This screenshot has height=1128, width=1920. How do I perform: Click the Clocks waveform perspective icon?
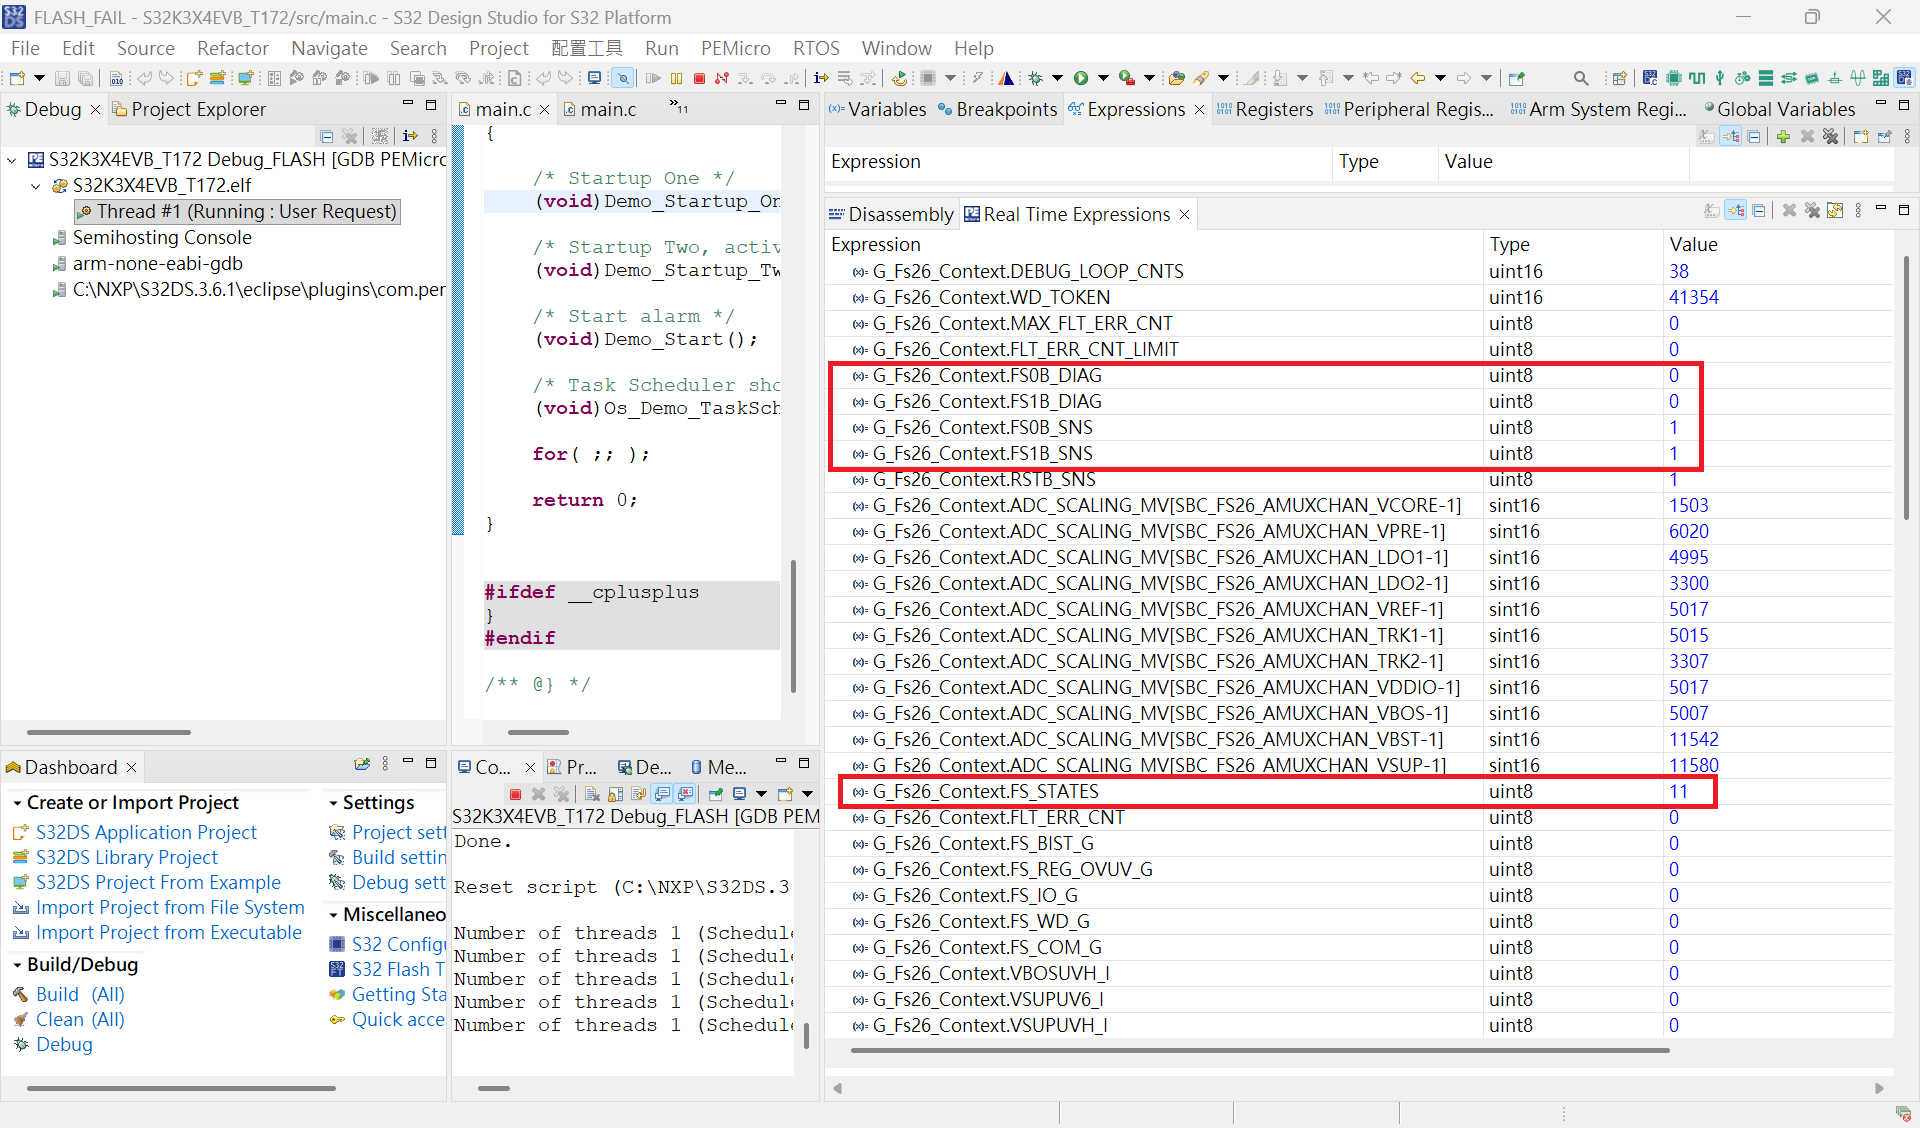(1697, 78)
